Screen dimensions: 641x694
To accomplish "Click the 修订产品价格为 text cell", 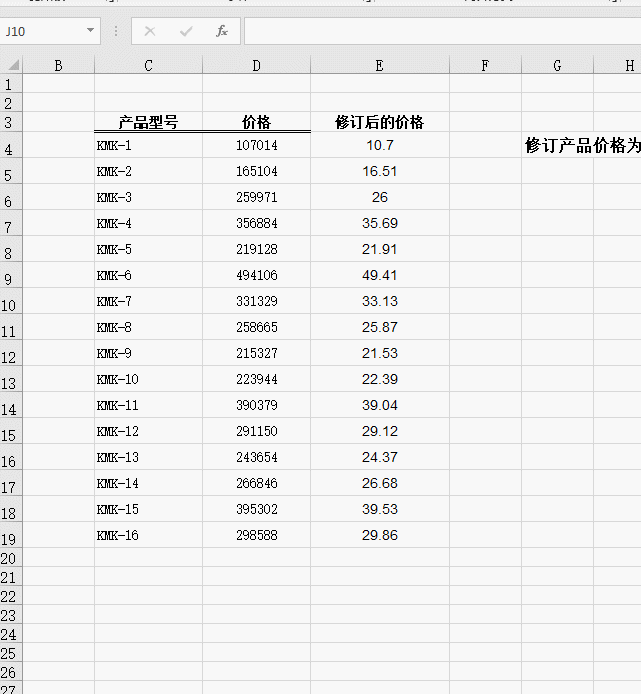I will pyautogui.click(x=583, y=145).
